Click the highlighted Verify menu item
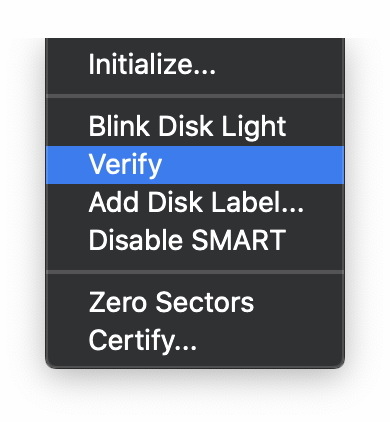390x422 pixels. (195, 165)
